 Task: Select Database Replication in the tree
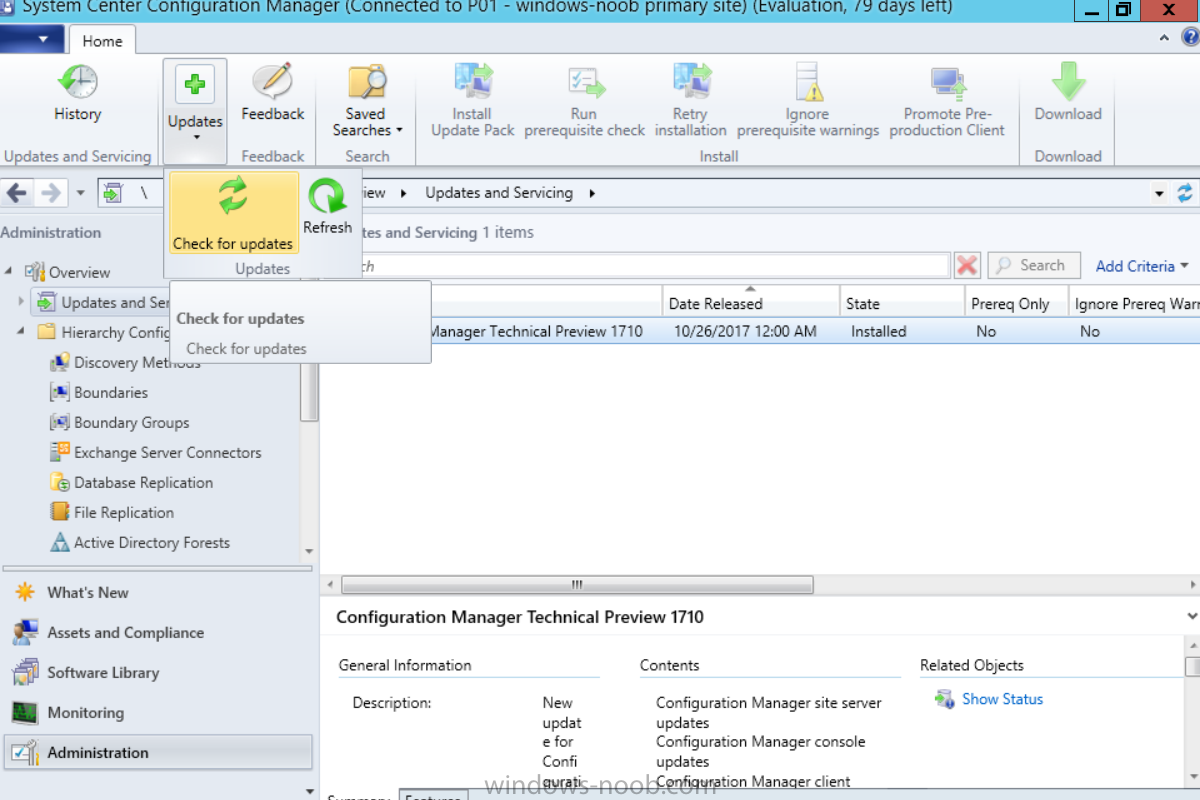[x=132, y=482]
